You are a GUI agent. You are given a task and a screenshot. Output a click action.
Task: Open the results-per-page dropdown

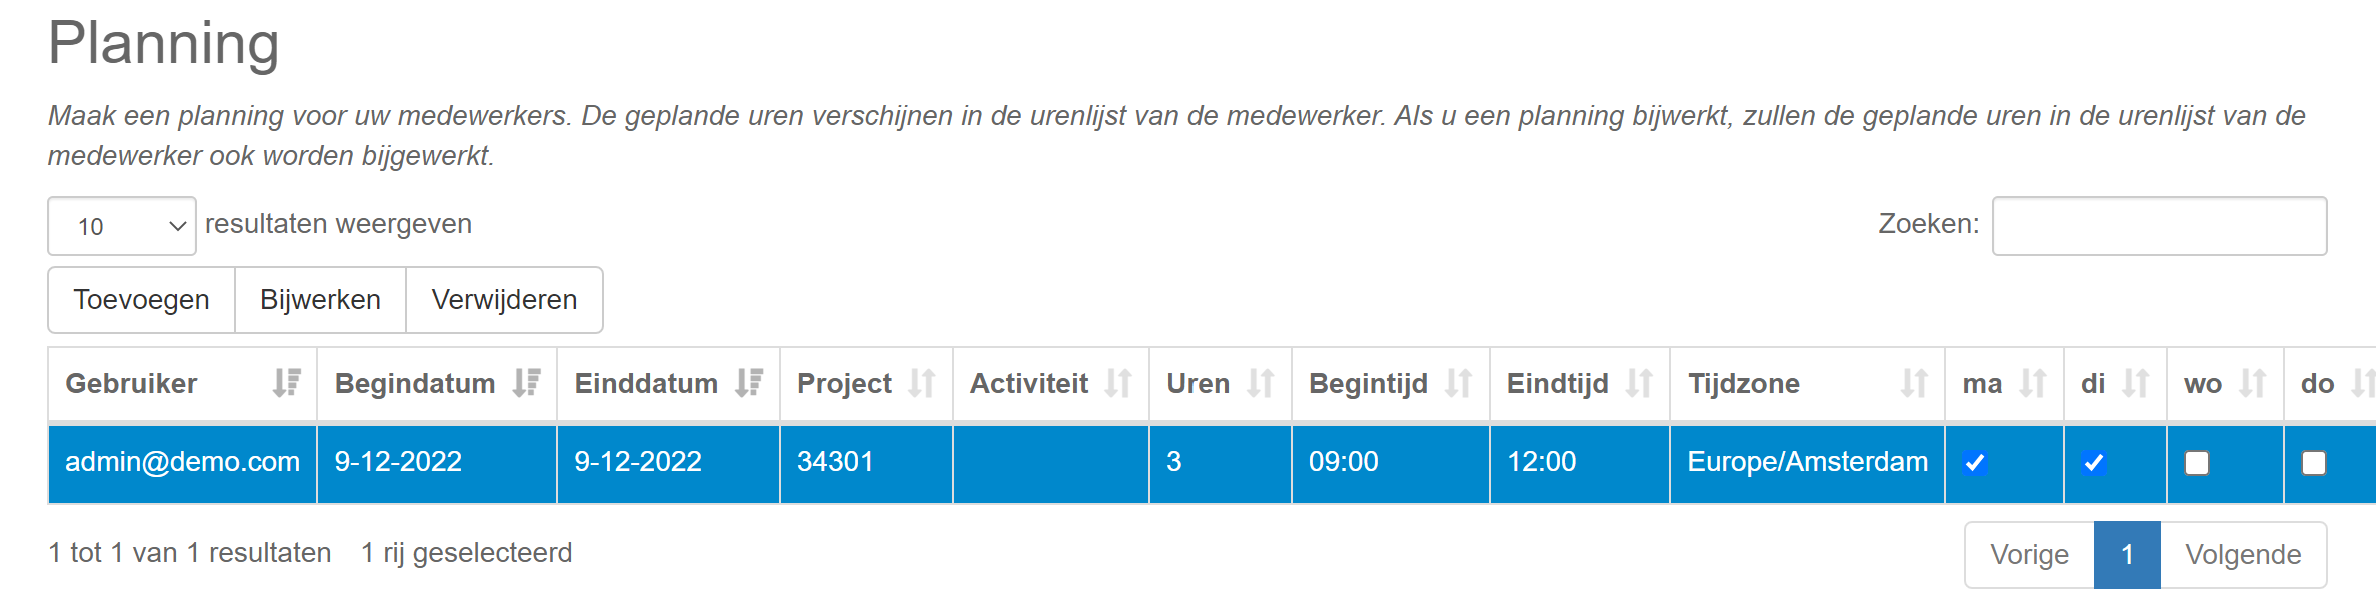(x=122, y=226)
